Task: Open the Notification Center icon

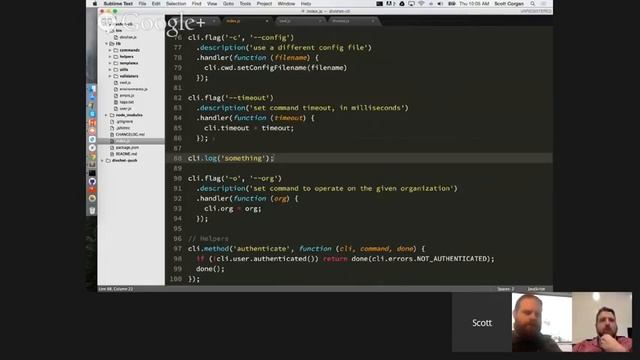Action: (x=543, y=4)
